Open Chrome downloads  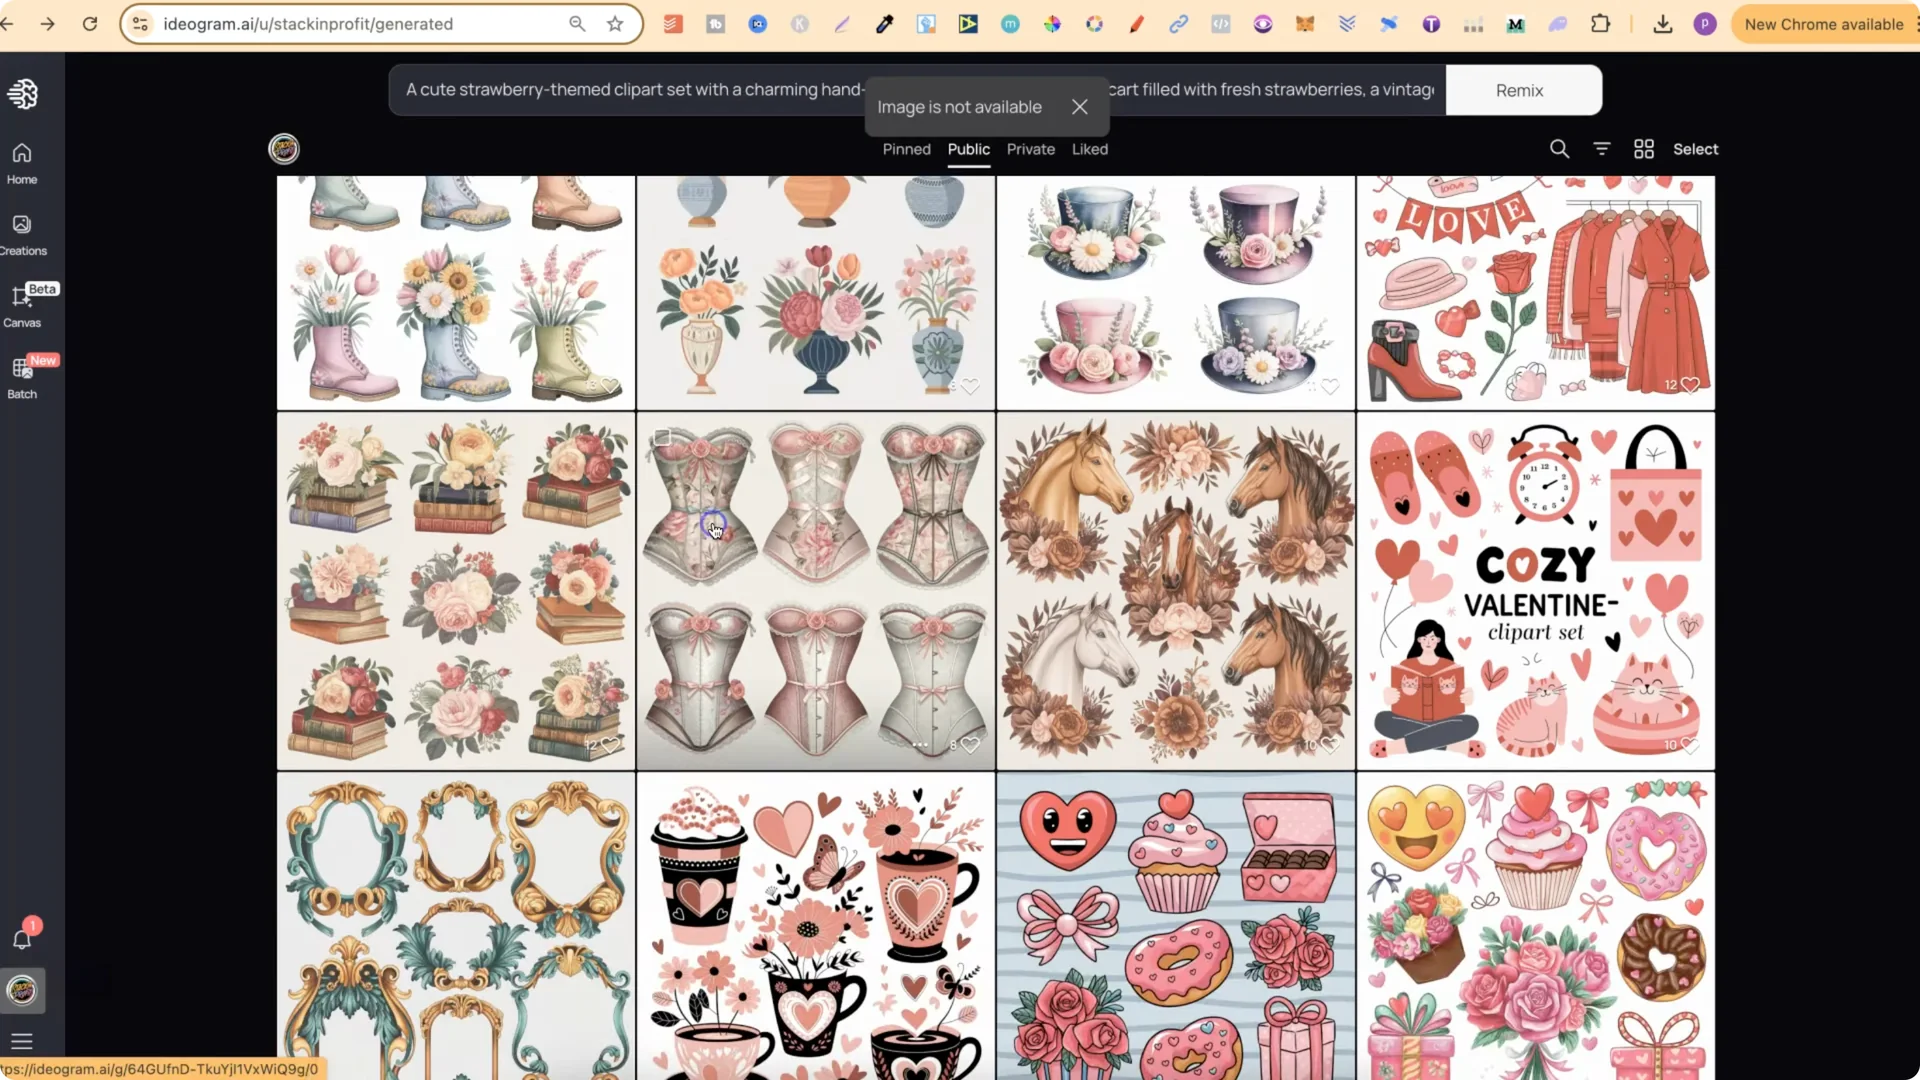[x=1662, y=23]
